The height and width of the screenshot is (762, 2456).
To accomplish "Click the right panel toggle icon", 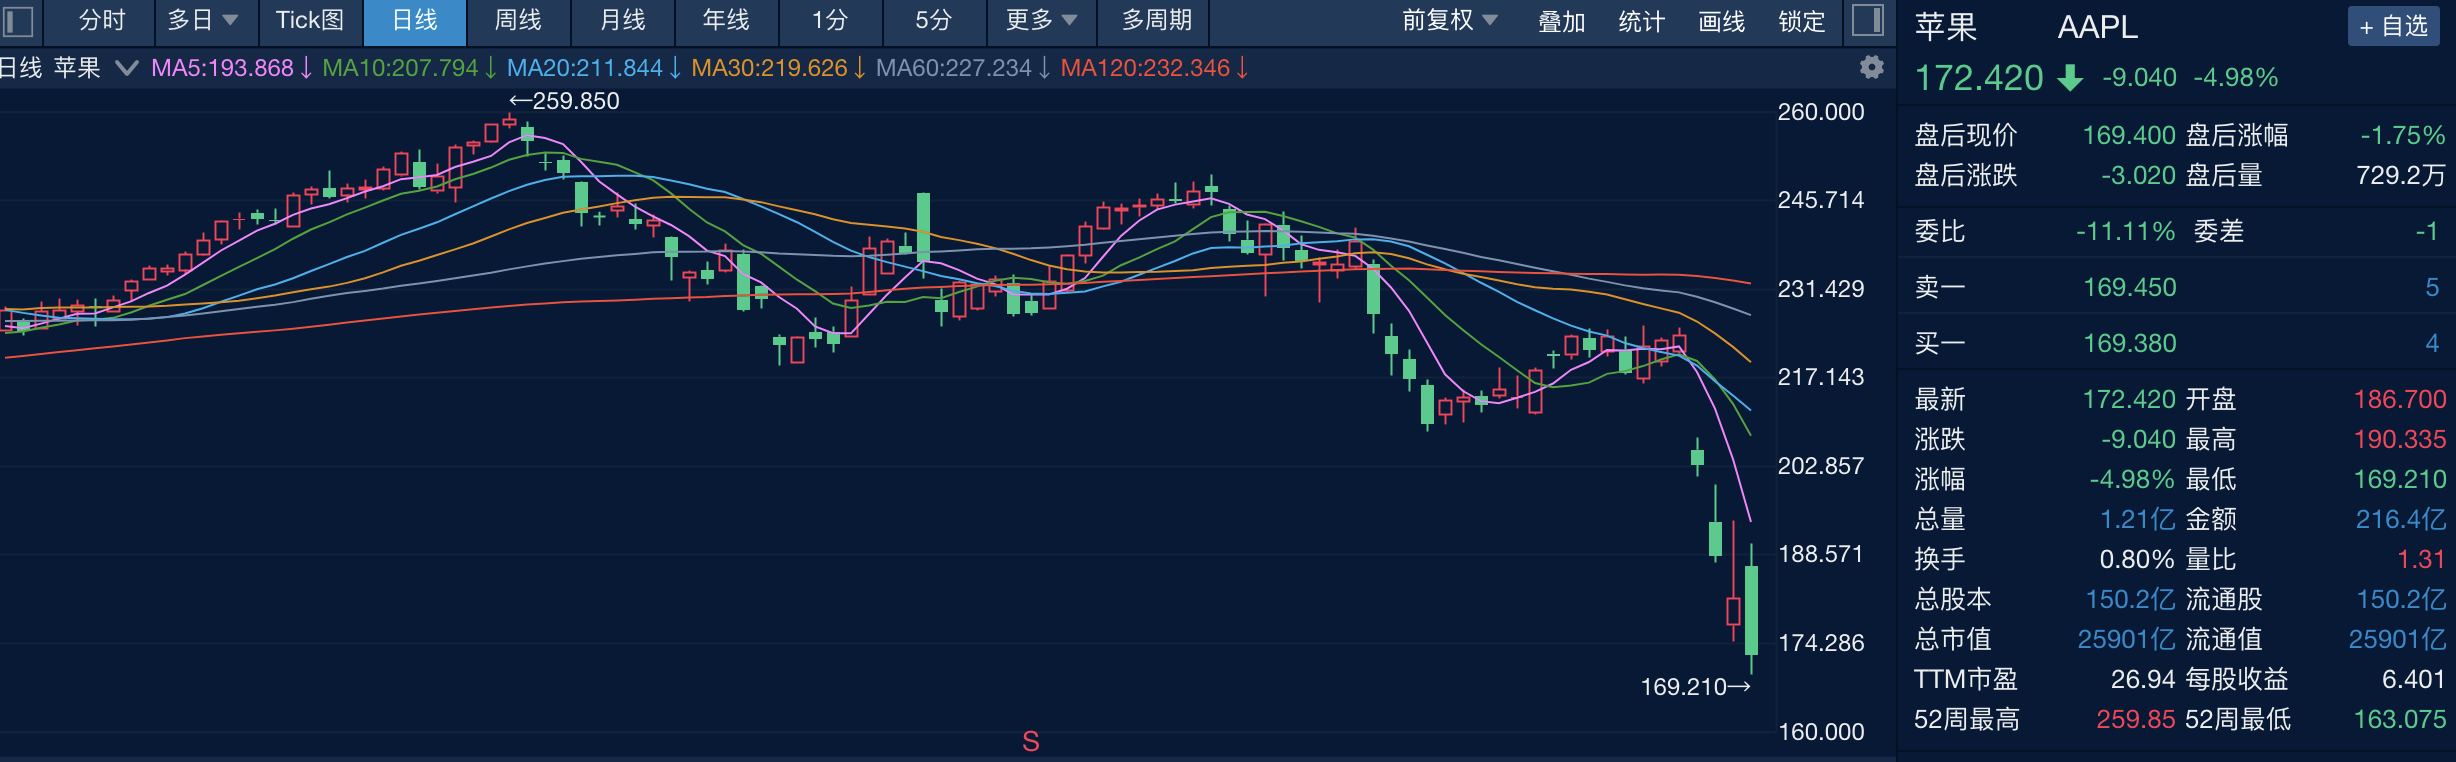I will [x=1868, y=21].
